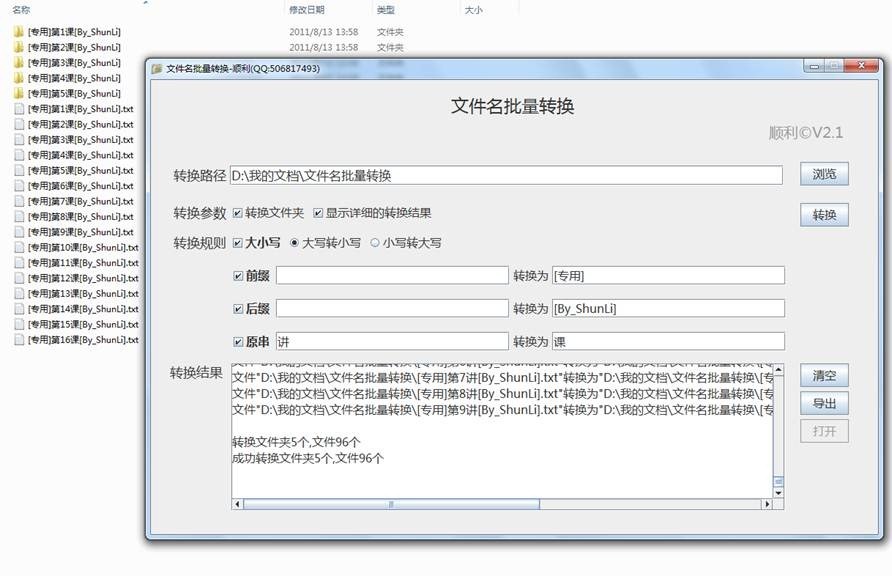Image resolution: width=892 pixels, height=576 pixels.
Task: Click the 原串 field containing 讲
Action: click(392, 341)
